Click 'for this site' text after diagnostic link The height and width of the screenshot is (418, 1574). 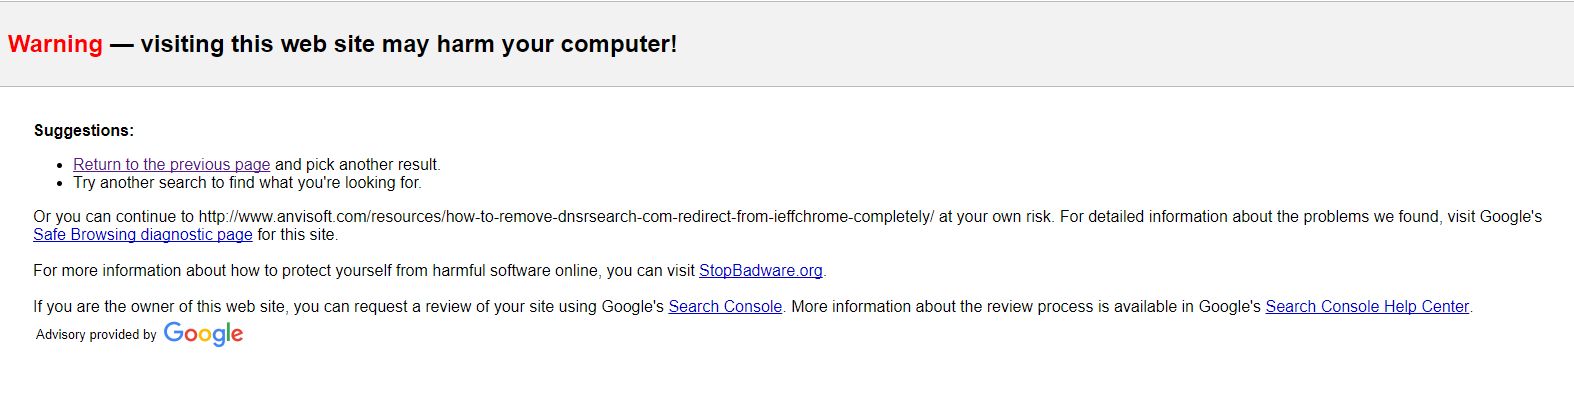coord(297,234)
